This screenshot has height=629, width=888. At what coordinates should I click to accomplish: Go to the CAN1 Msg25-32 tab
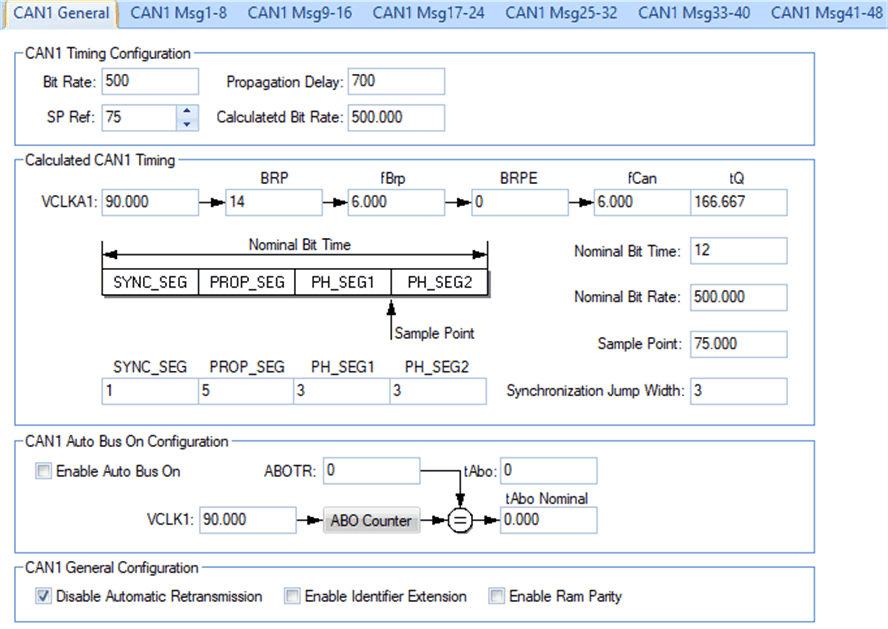click(x=561, y=13)
